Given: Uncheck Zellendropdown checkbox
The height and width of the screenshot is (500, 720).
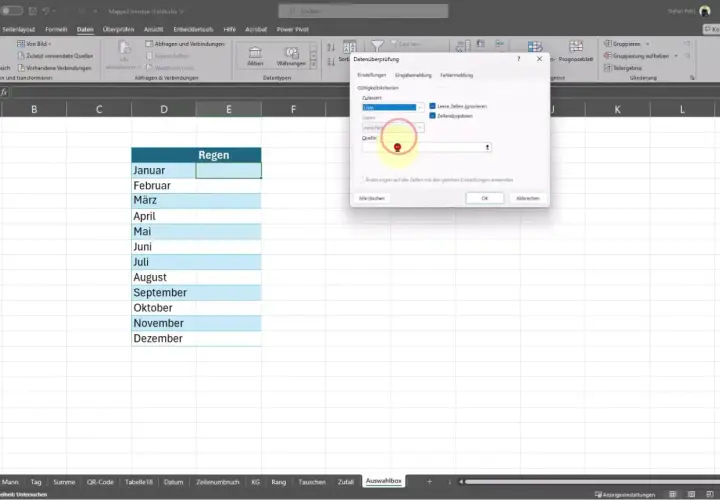Looking at the screenshot, I should (432, 116).
